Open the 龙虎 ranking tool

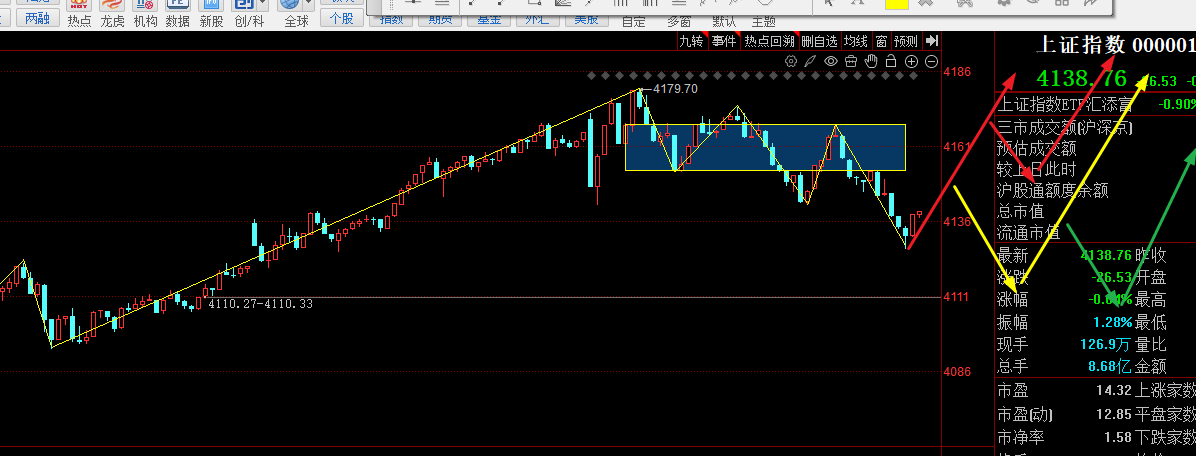[112, 13]
